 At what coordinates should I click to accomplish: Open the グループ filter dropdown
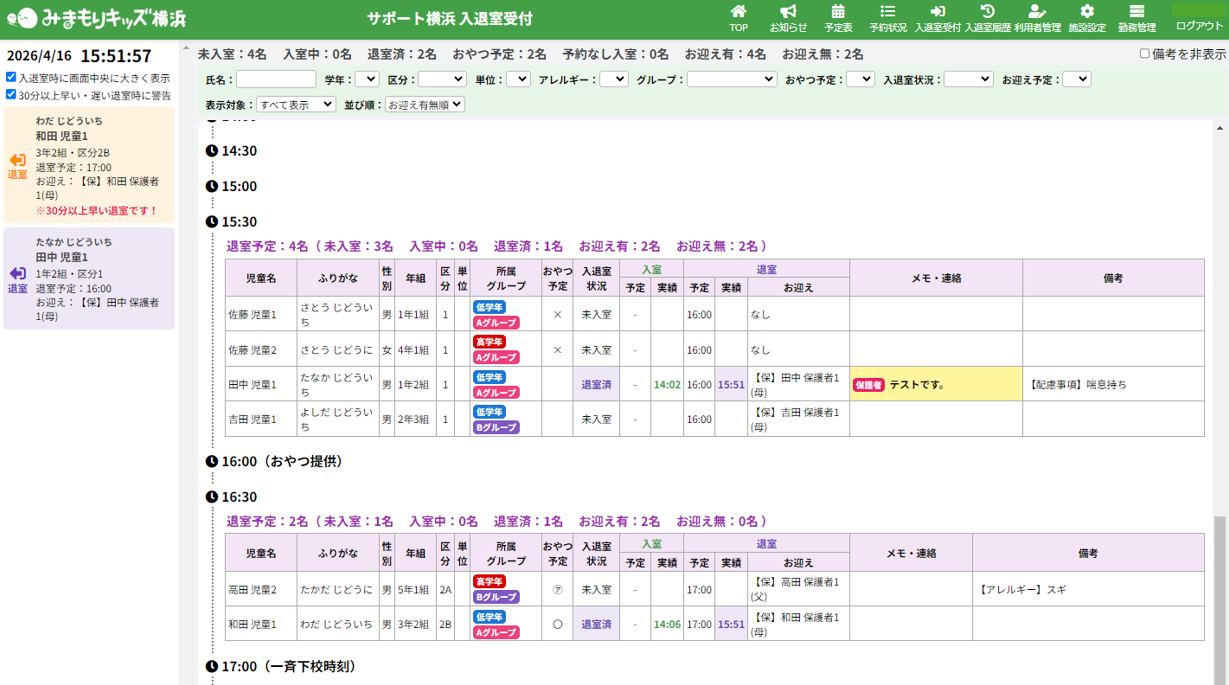(732, 79)
